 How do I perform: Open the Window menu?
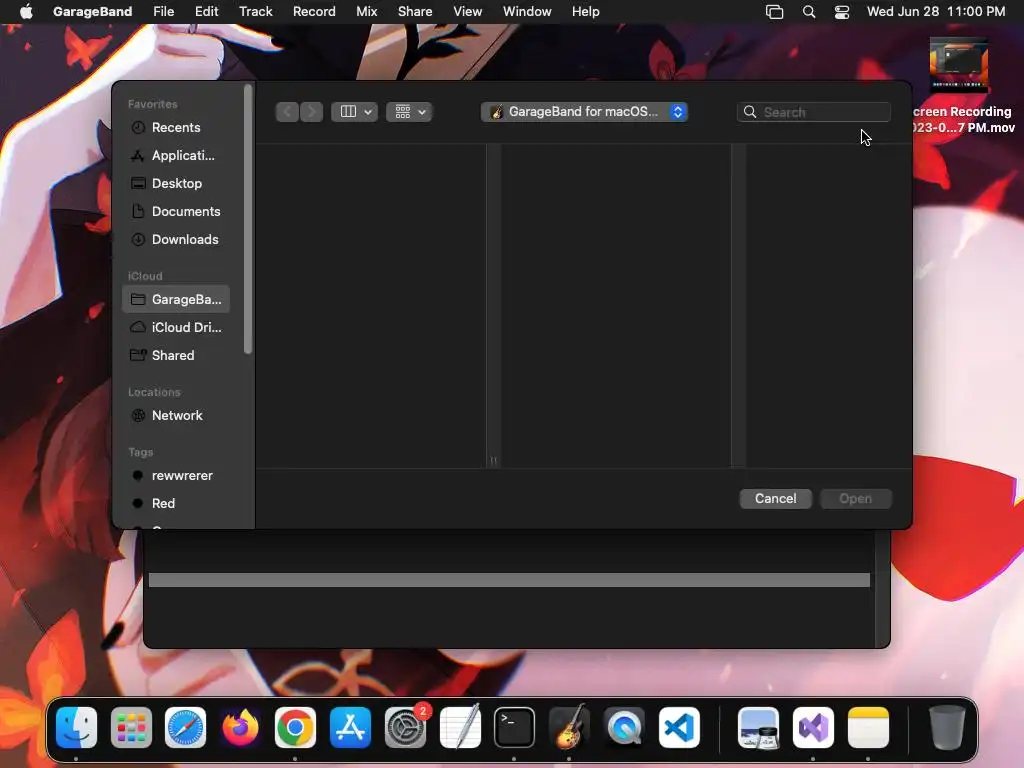(x=527, y=12)
